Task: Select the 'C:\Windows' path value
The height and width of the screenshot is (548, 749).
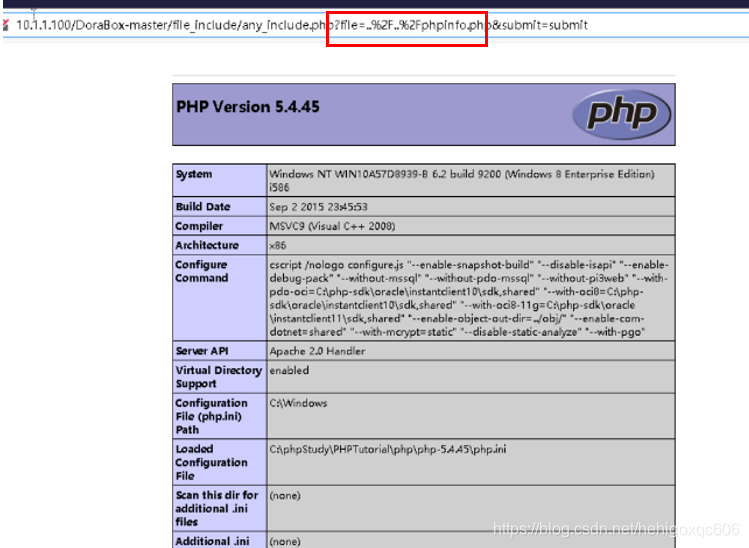Action: [x=298, y=403]
